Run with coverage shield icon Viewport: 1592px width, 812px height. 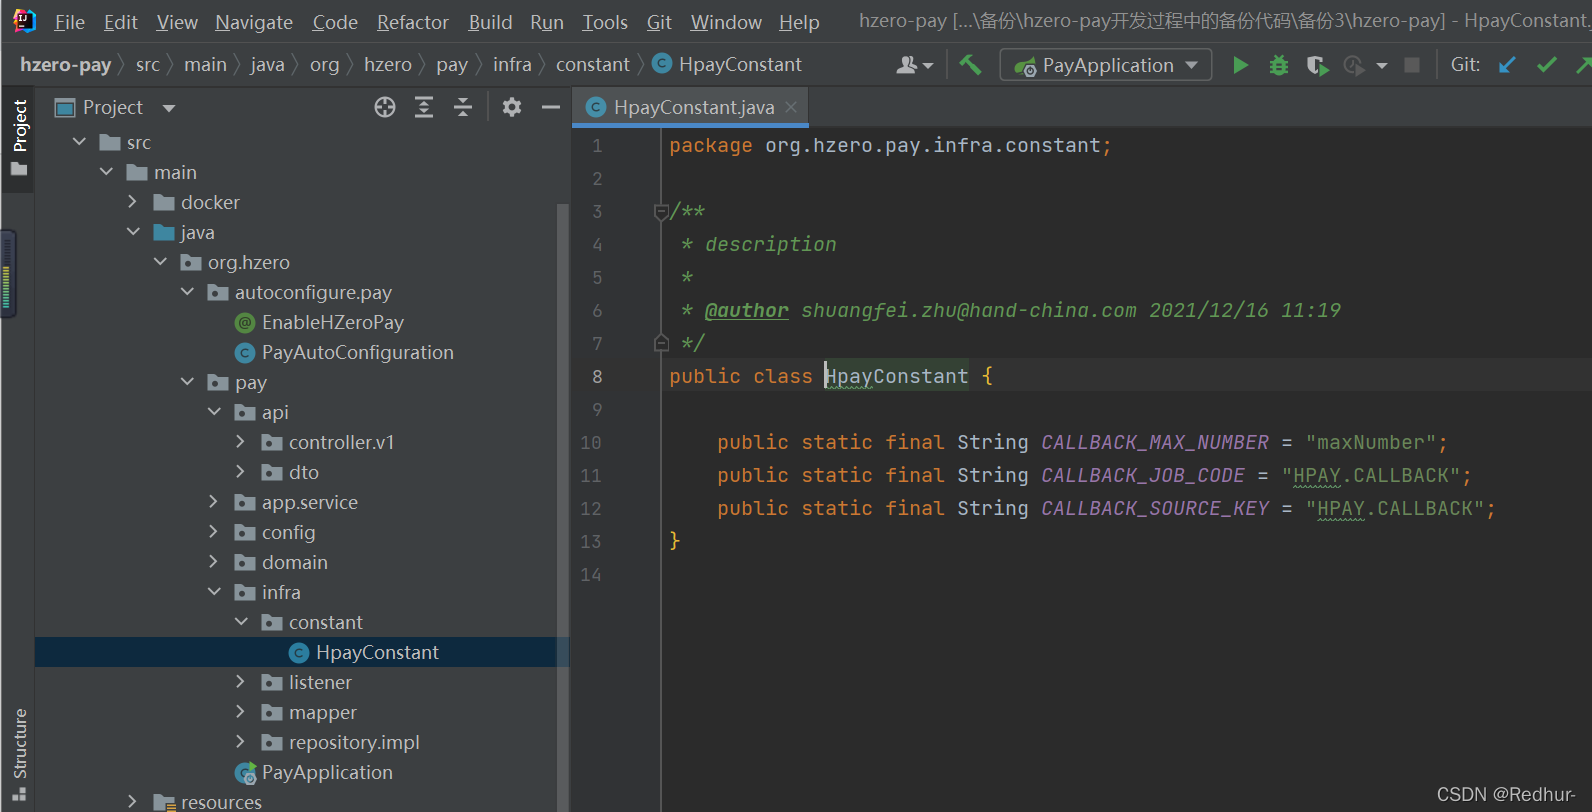click(x=1317, y=65)
